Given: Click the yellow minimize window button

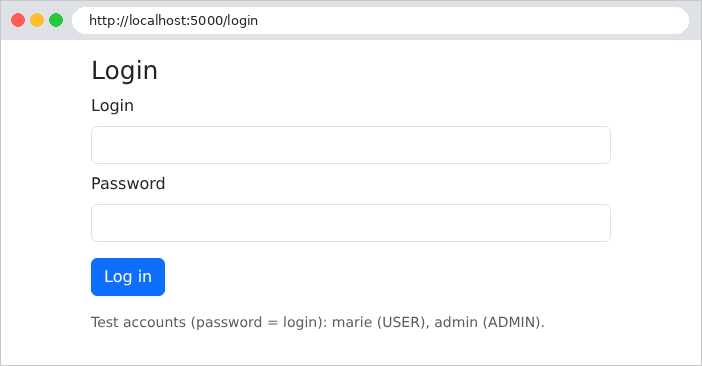Looking at the screenshot, I should click(x=37, y=20).
